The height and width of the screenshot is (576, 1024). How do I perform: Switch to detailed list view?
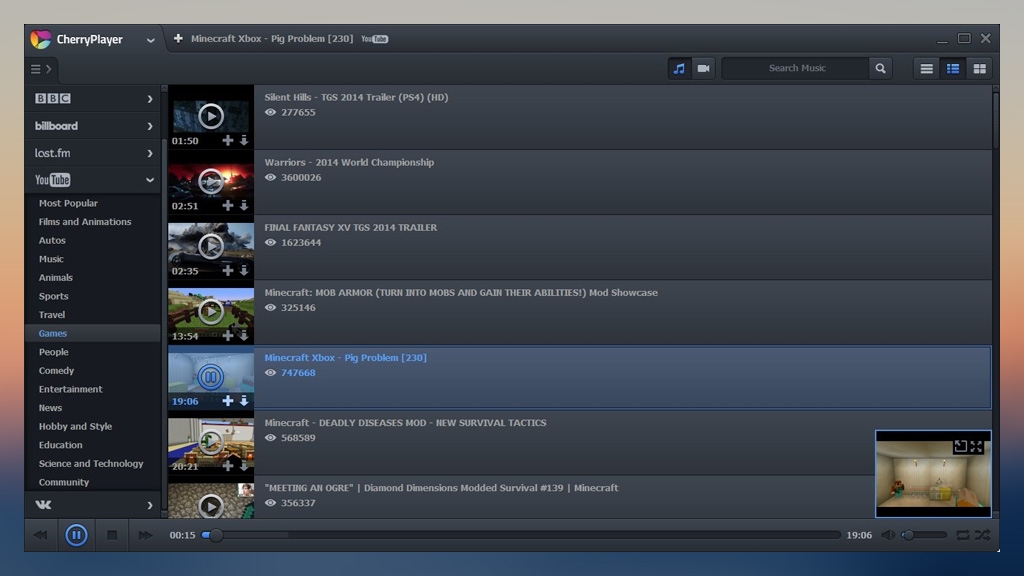953,69
